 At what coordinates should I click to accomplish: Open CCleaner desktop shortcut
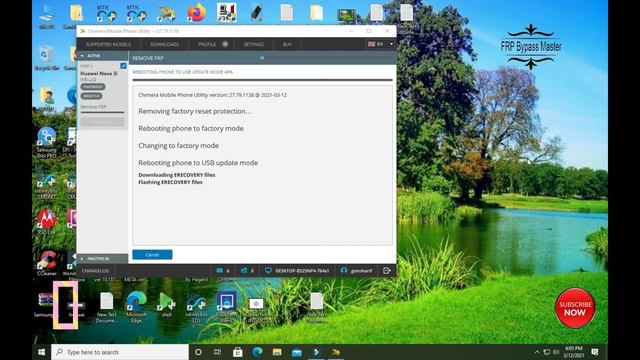[x=47, y=263]
